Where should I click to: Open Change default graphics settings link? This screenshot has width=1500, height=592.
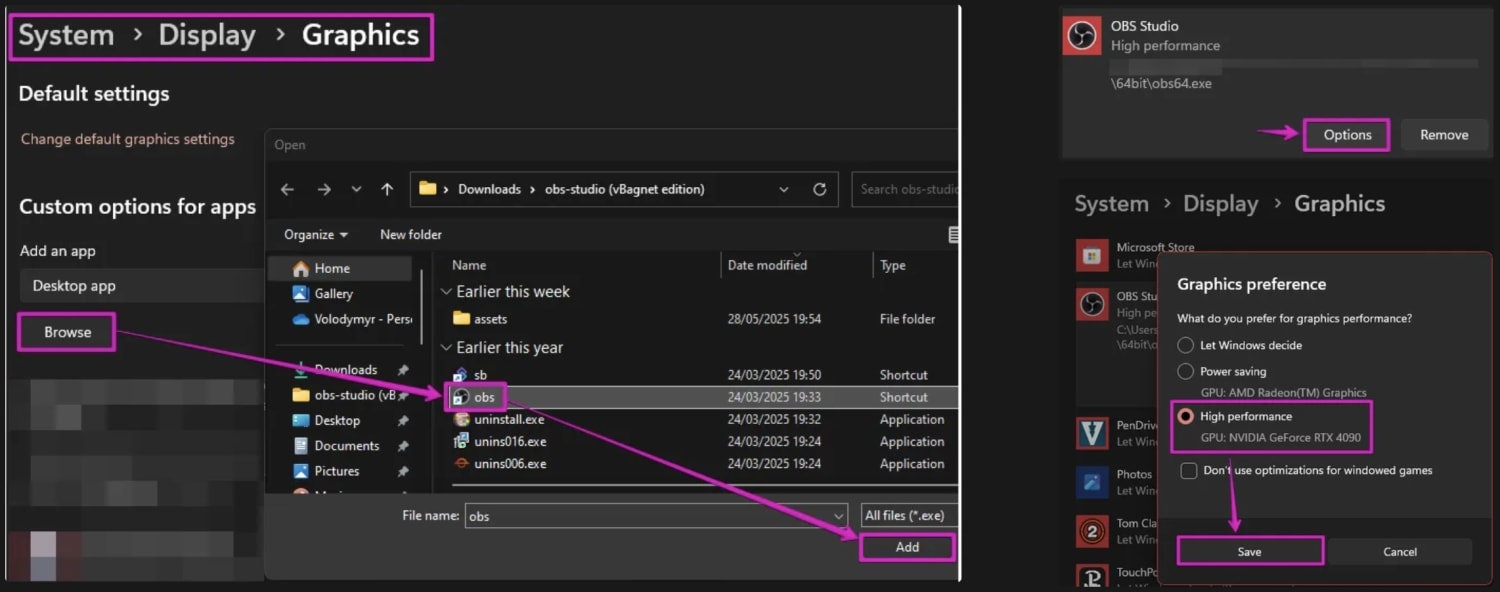[128, 139]
